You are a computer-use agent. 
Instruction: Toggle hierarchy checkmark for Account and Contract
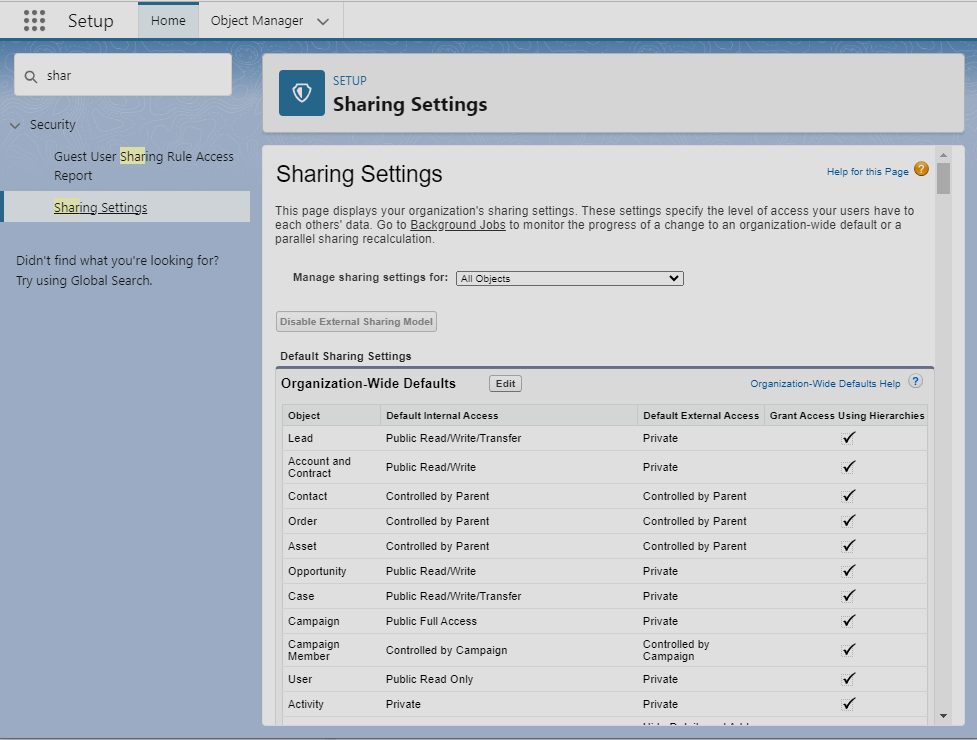(x=847, y=467)
